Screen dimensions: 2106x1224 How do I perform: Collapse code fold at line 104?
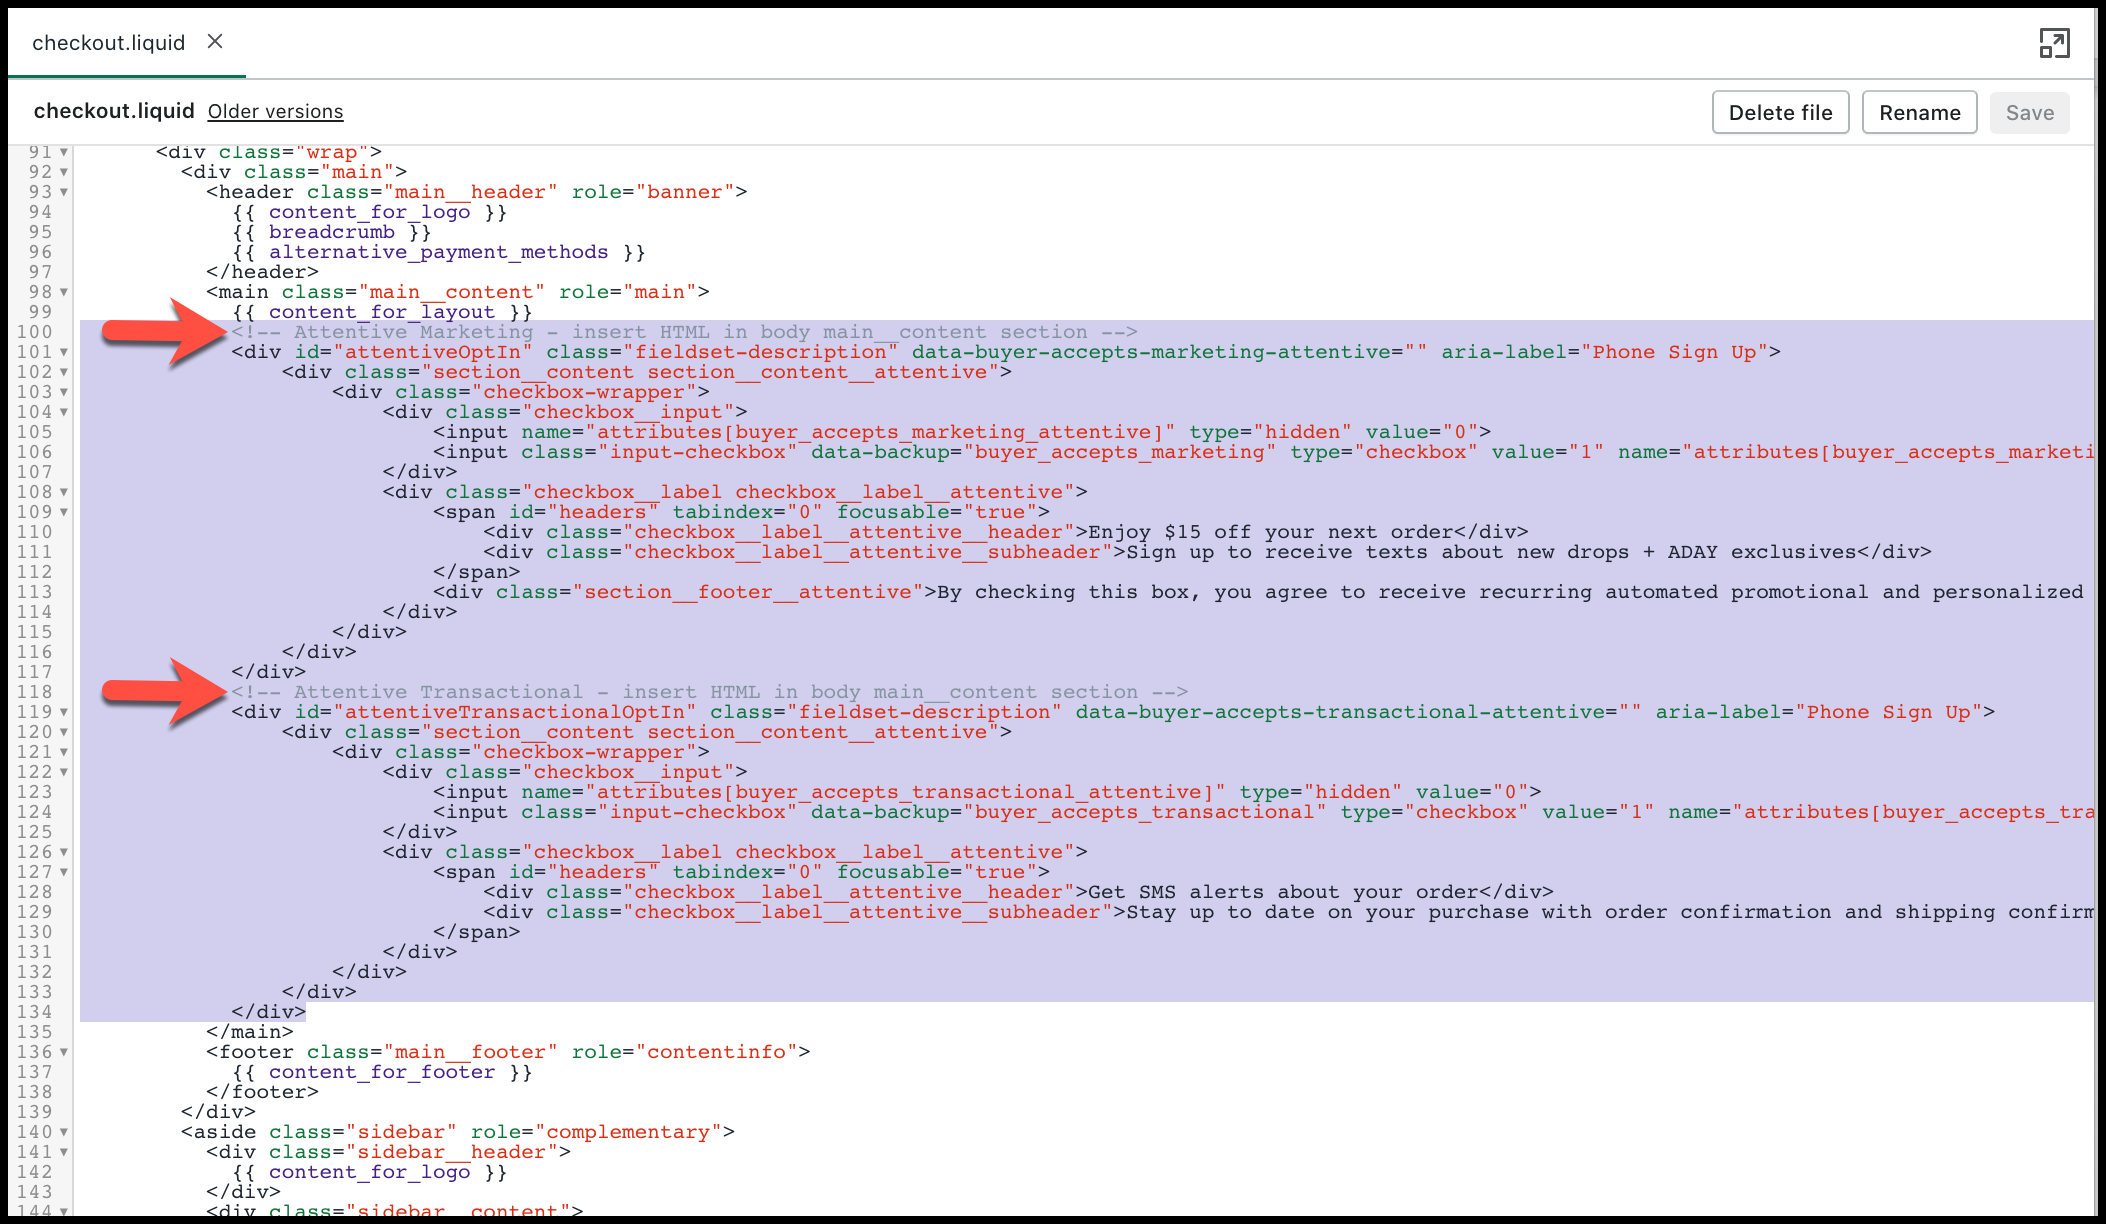[64, 412]
